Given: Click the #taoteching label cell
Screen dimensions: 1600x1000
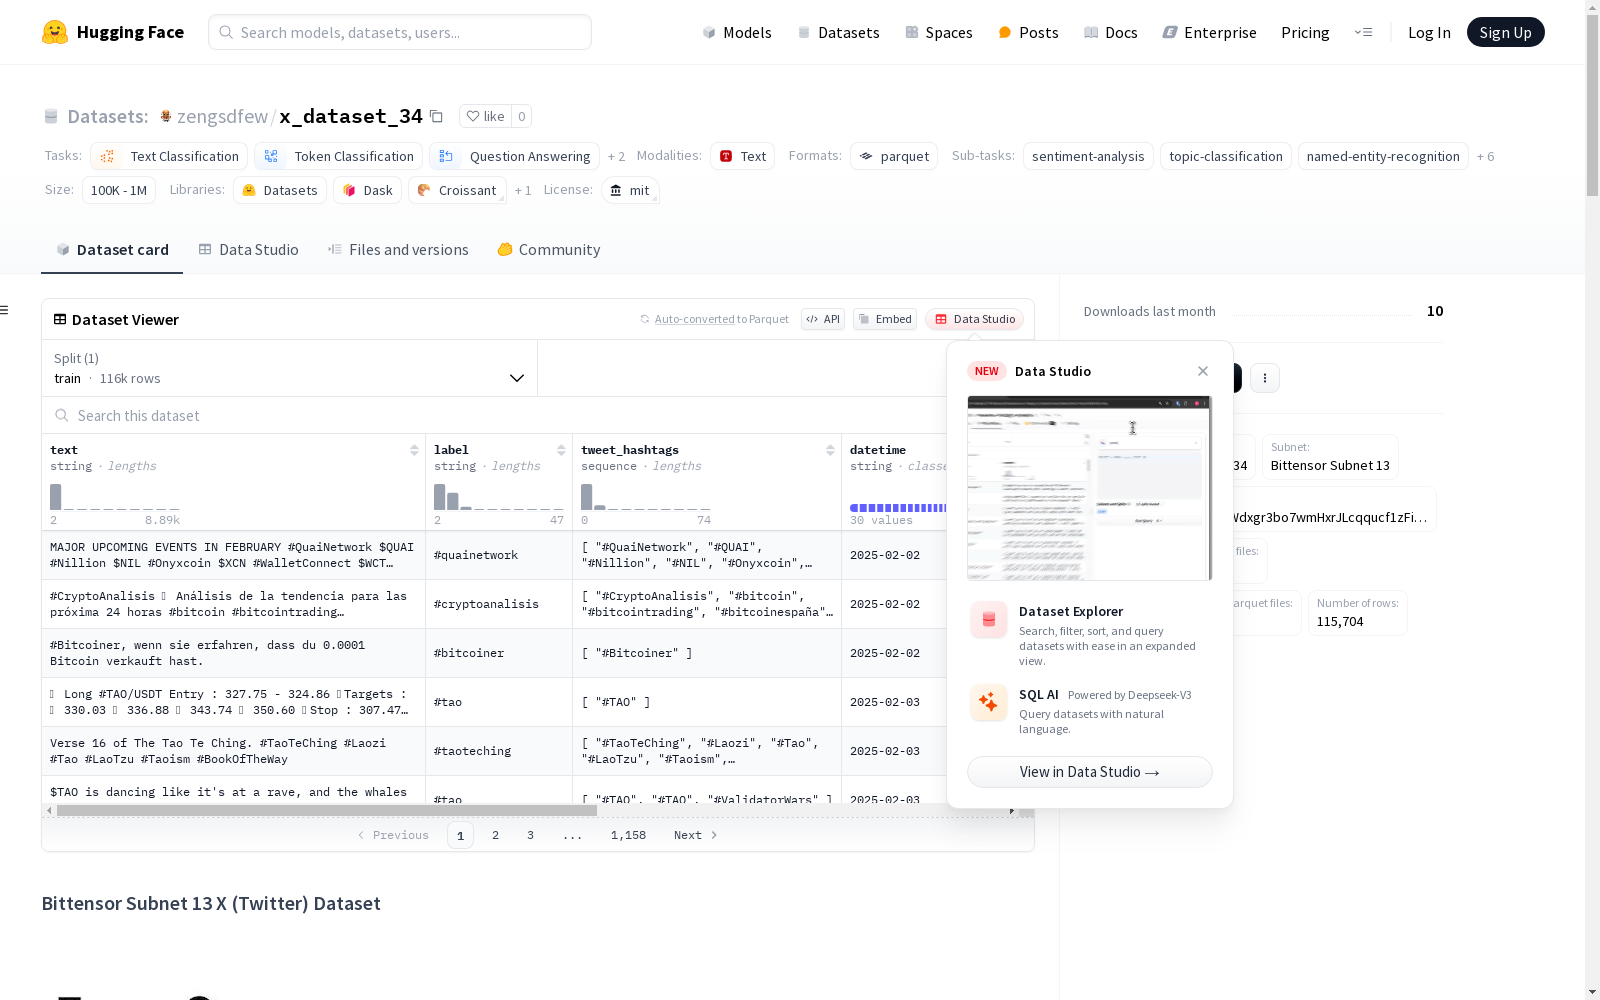Looking at the screenshot, I should pyautogui.click(x=499, y=751).
